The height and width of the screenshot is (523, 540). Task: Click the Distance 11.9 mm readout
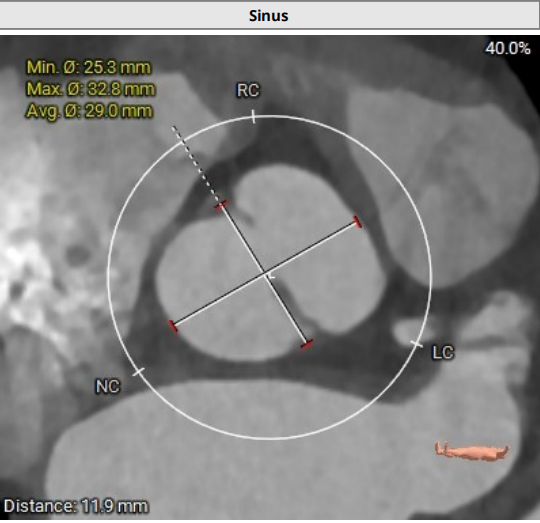76,506
